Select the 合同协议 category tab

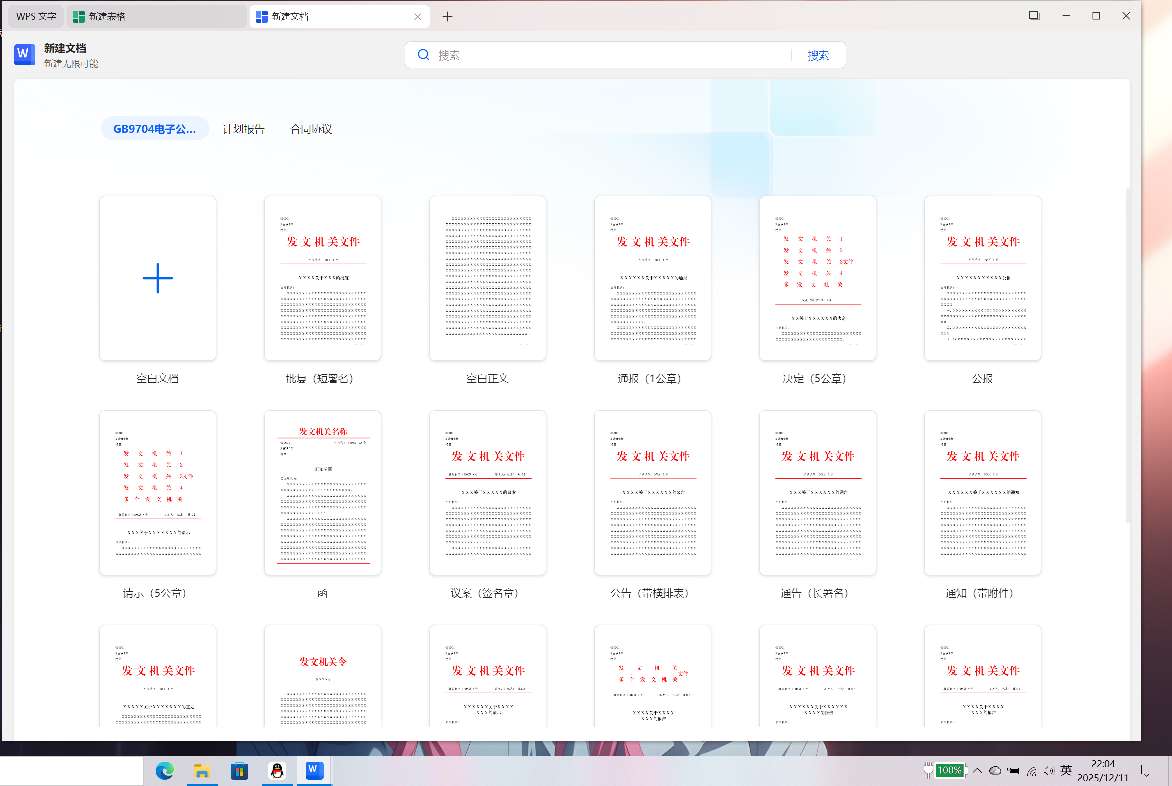311,129
